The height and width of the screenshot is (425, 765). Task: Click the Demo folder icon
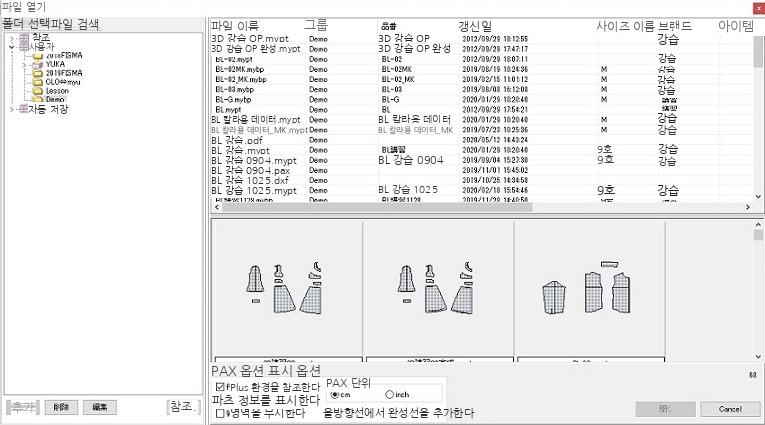(38, 99)
